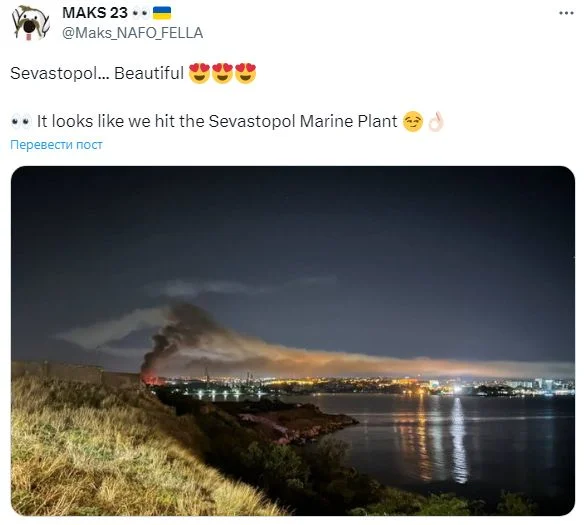Click the eyes emoji before "It looks"
Screen dimensions: 587x525
[x=21, y=122]
